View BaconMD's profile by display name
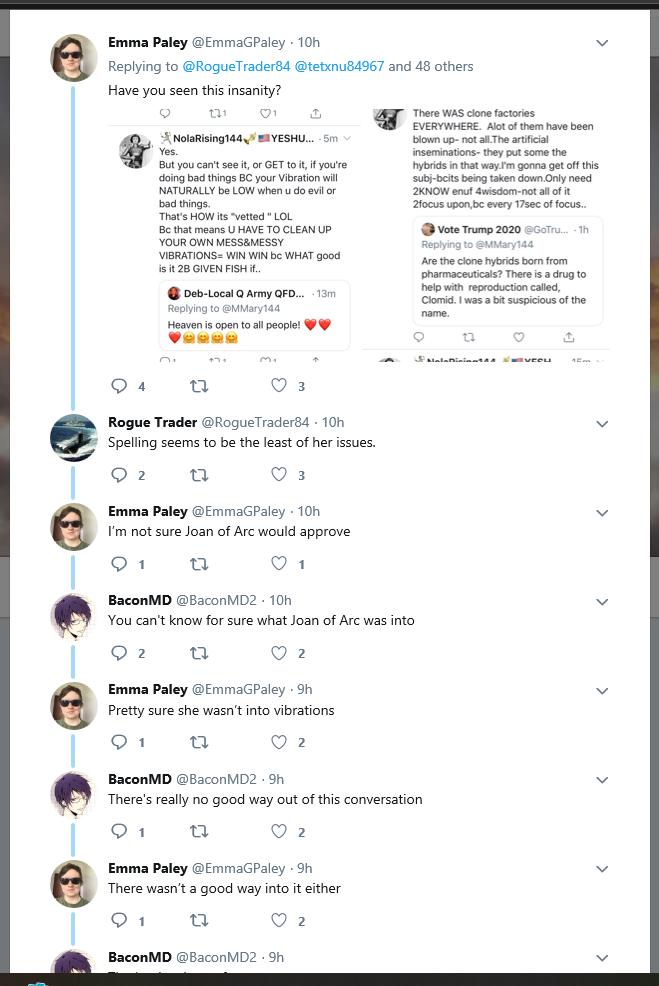 pyautogui.click(x=140, y=600)
